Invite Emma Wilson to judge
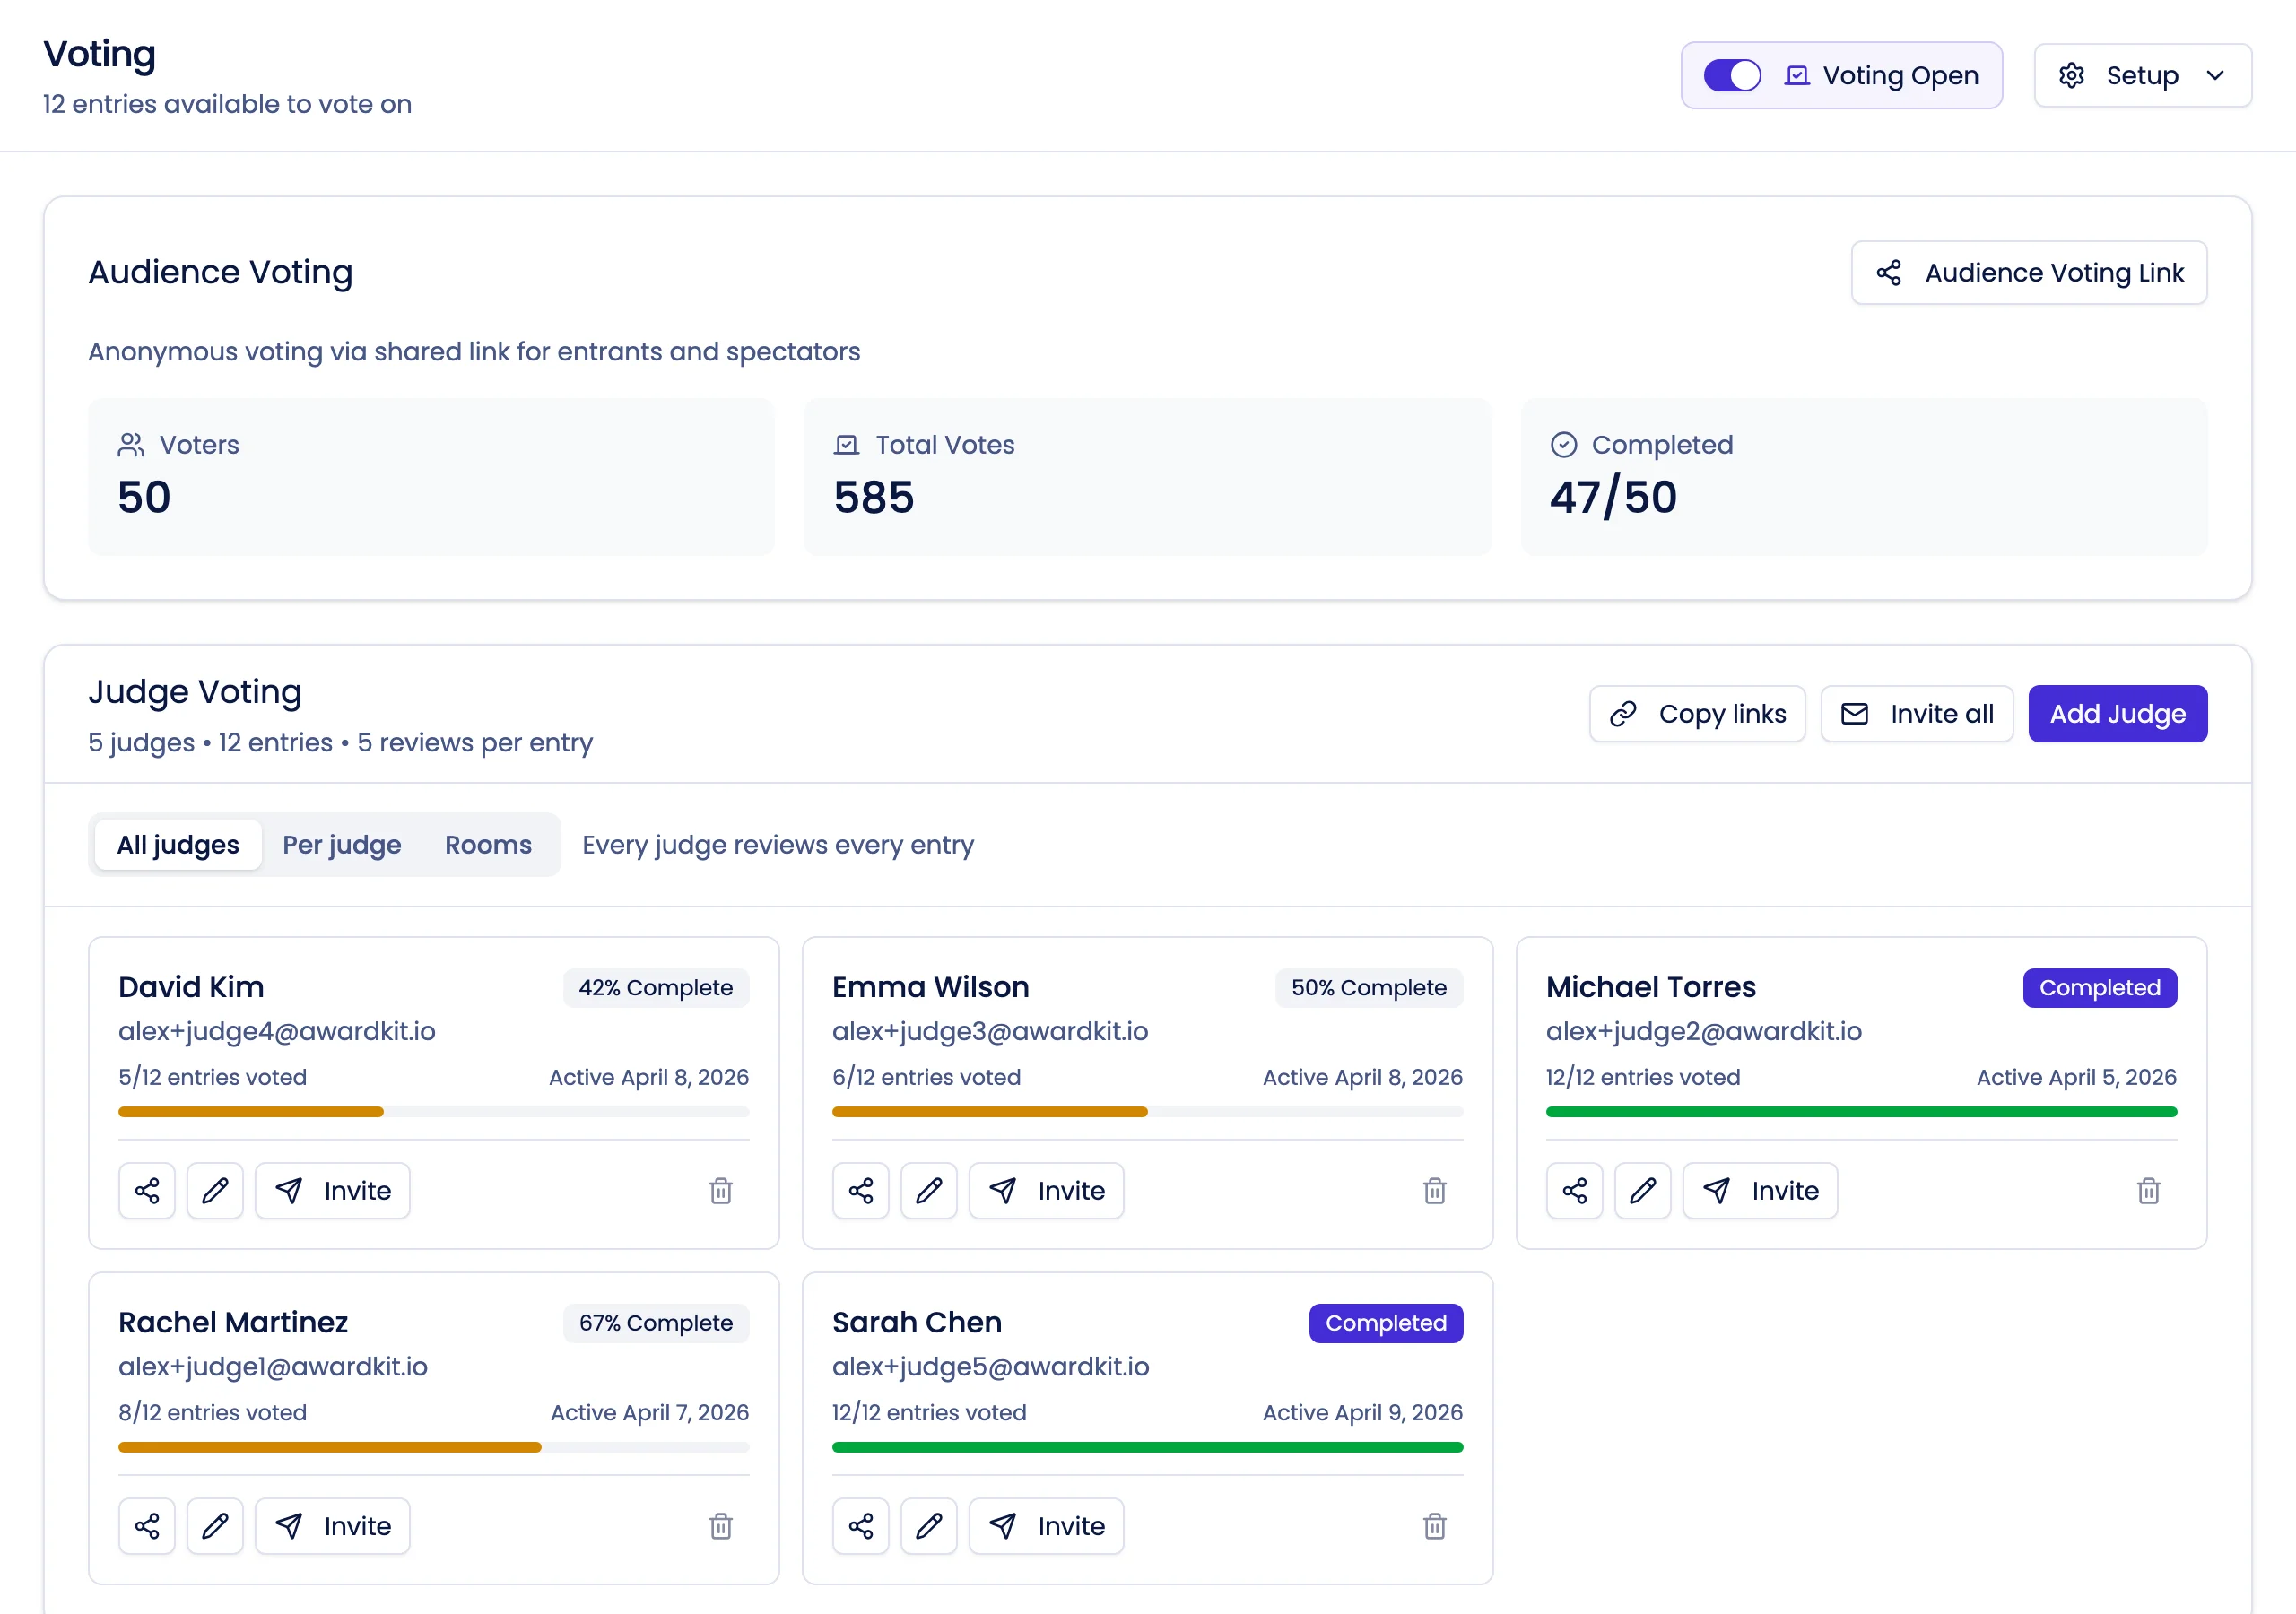The width and height of the screenshot is (2296, 1614). [1046, 1191]
